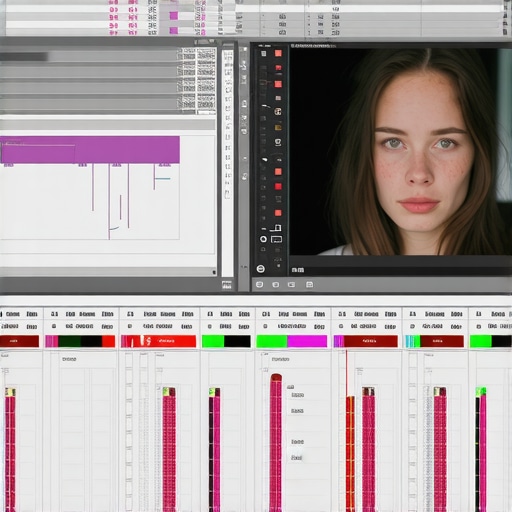The image size is (512, 512).
Task: Click the round minus icon at the toolbar bottom
Action: [261, 269]
